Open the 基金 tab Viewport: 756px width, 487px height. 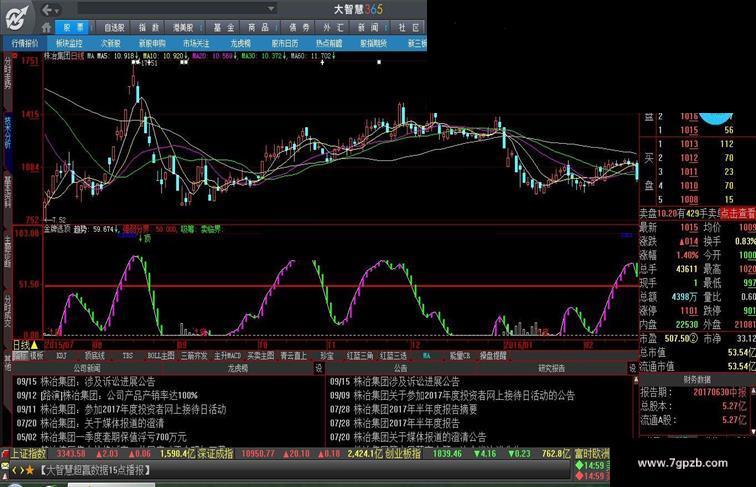click(224, 27)
